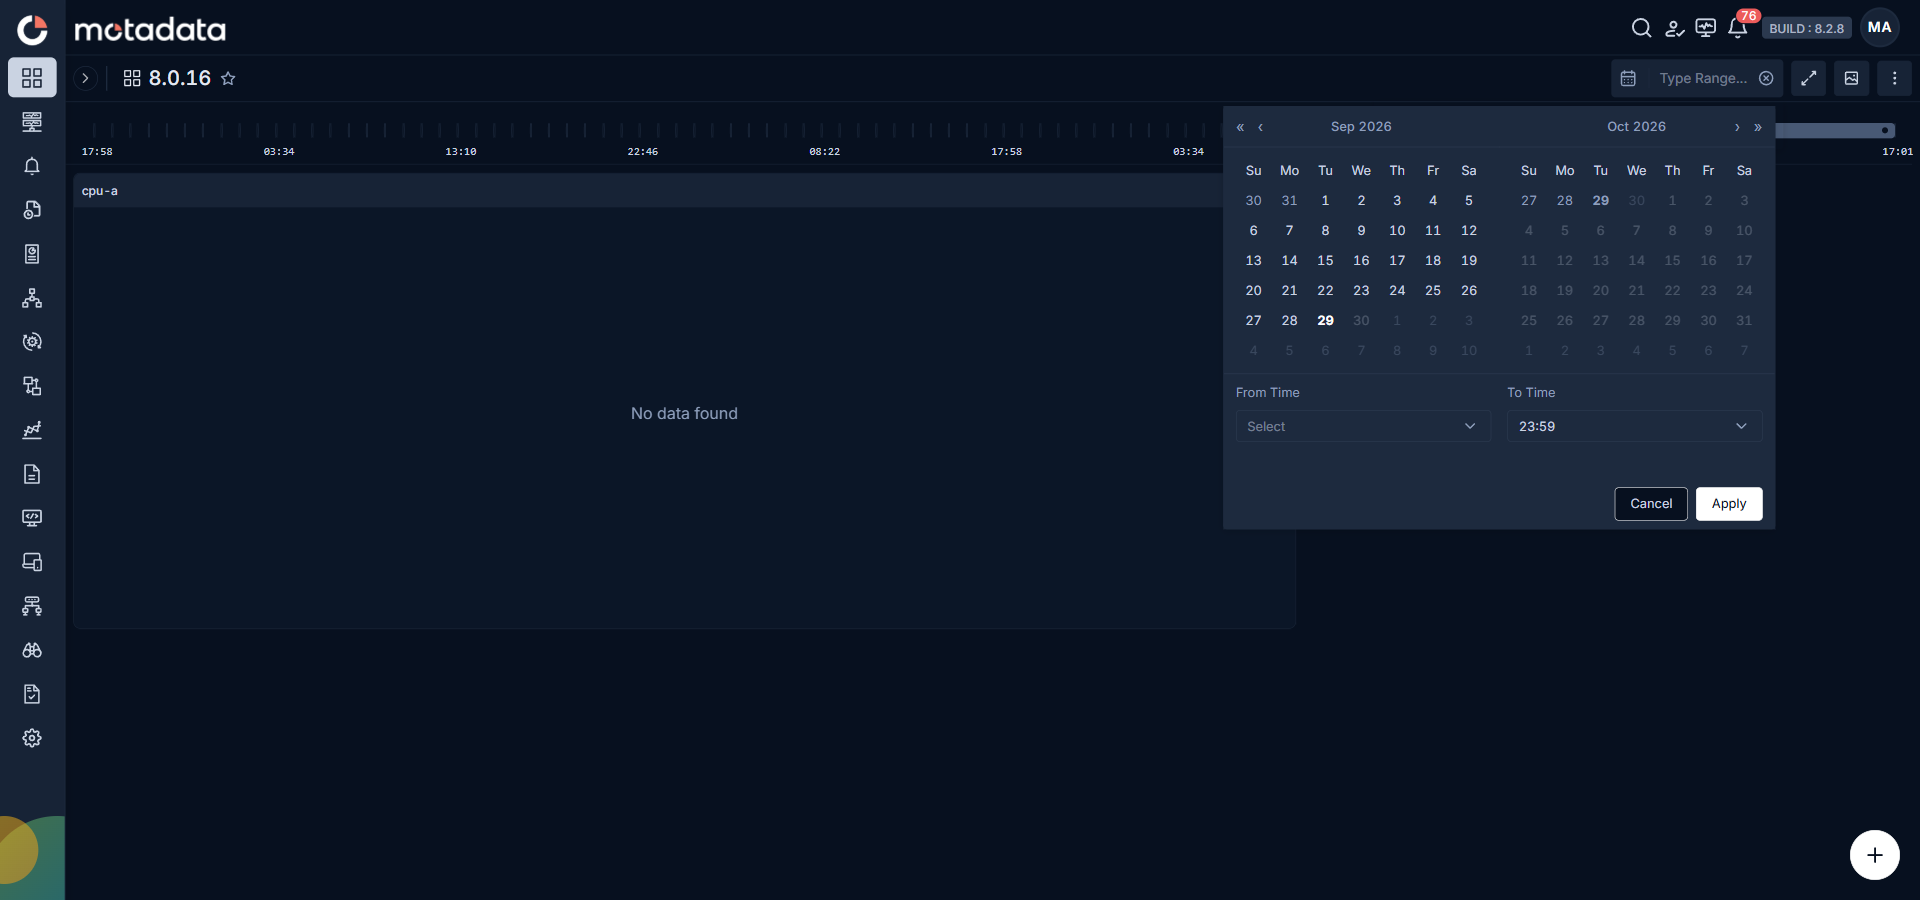Go to the next year with the double right arrow
The height and width of the screenshot is (900, 1920).
1758,127
